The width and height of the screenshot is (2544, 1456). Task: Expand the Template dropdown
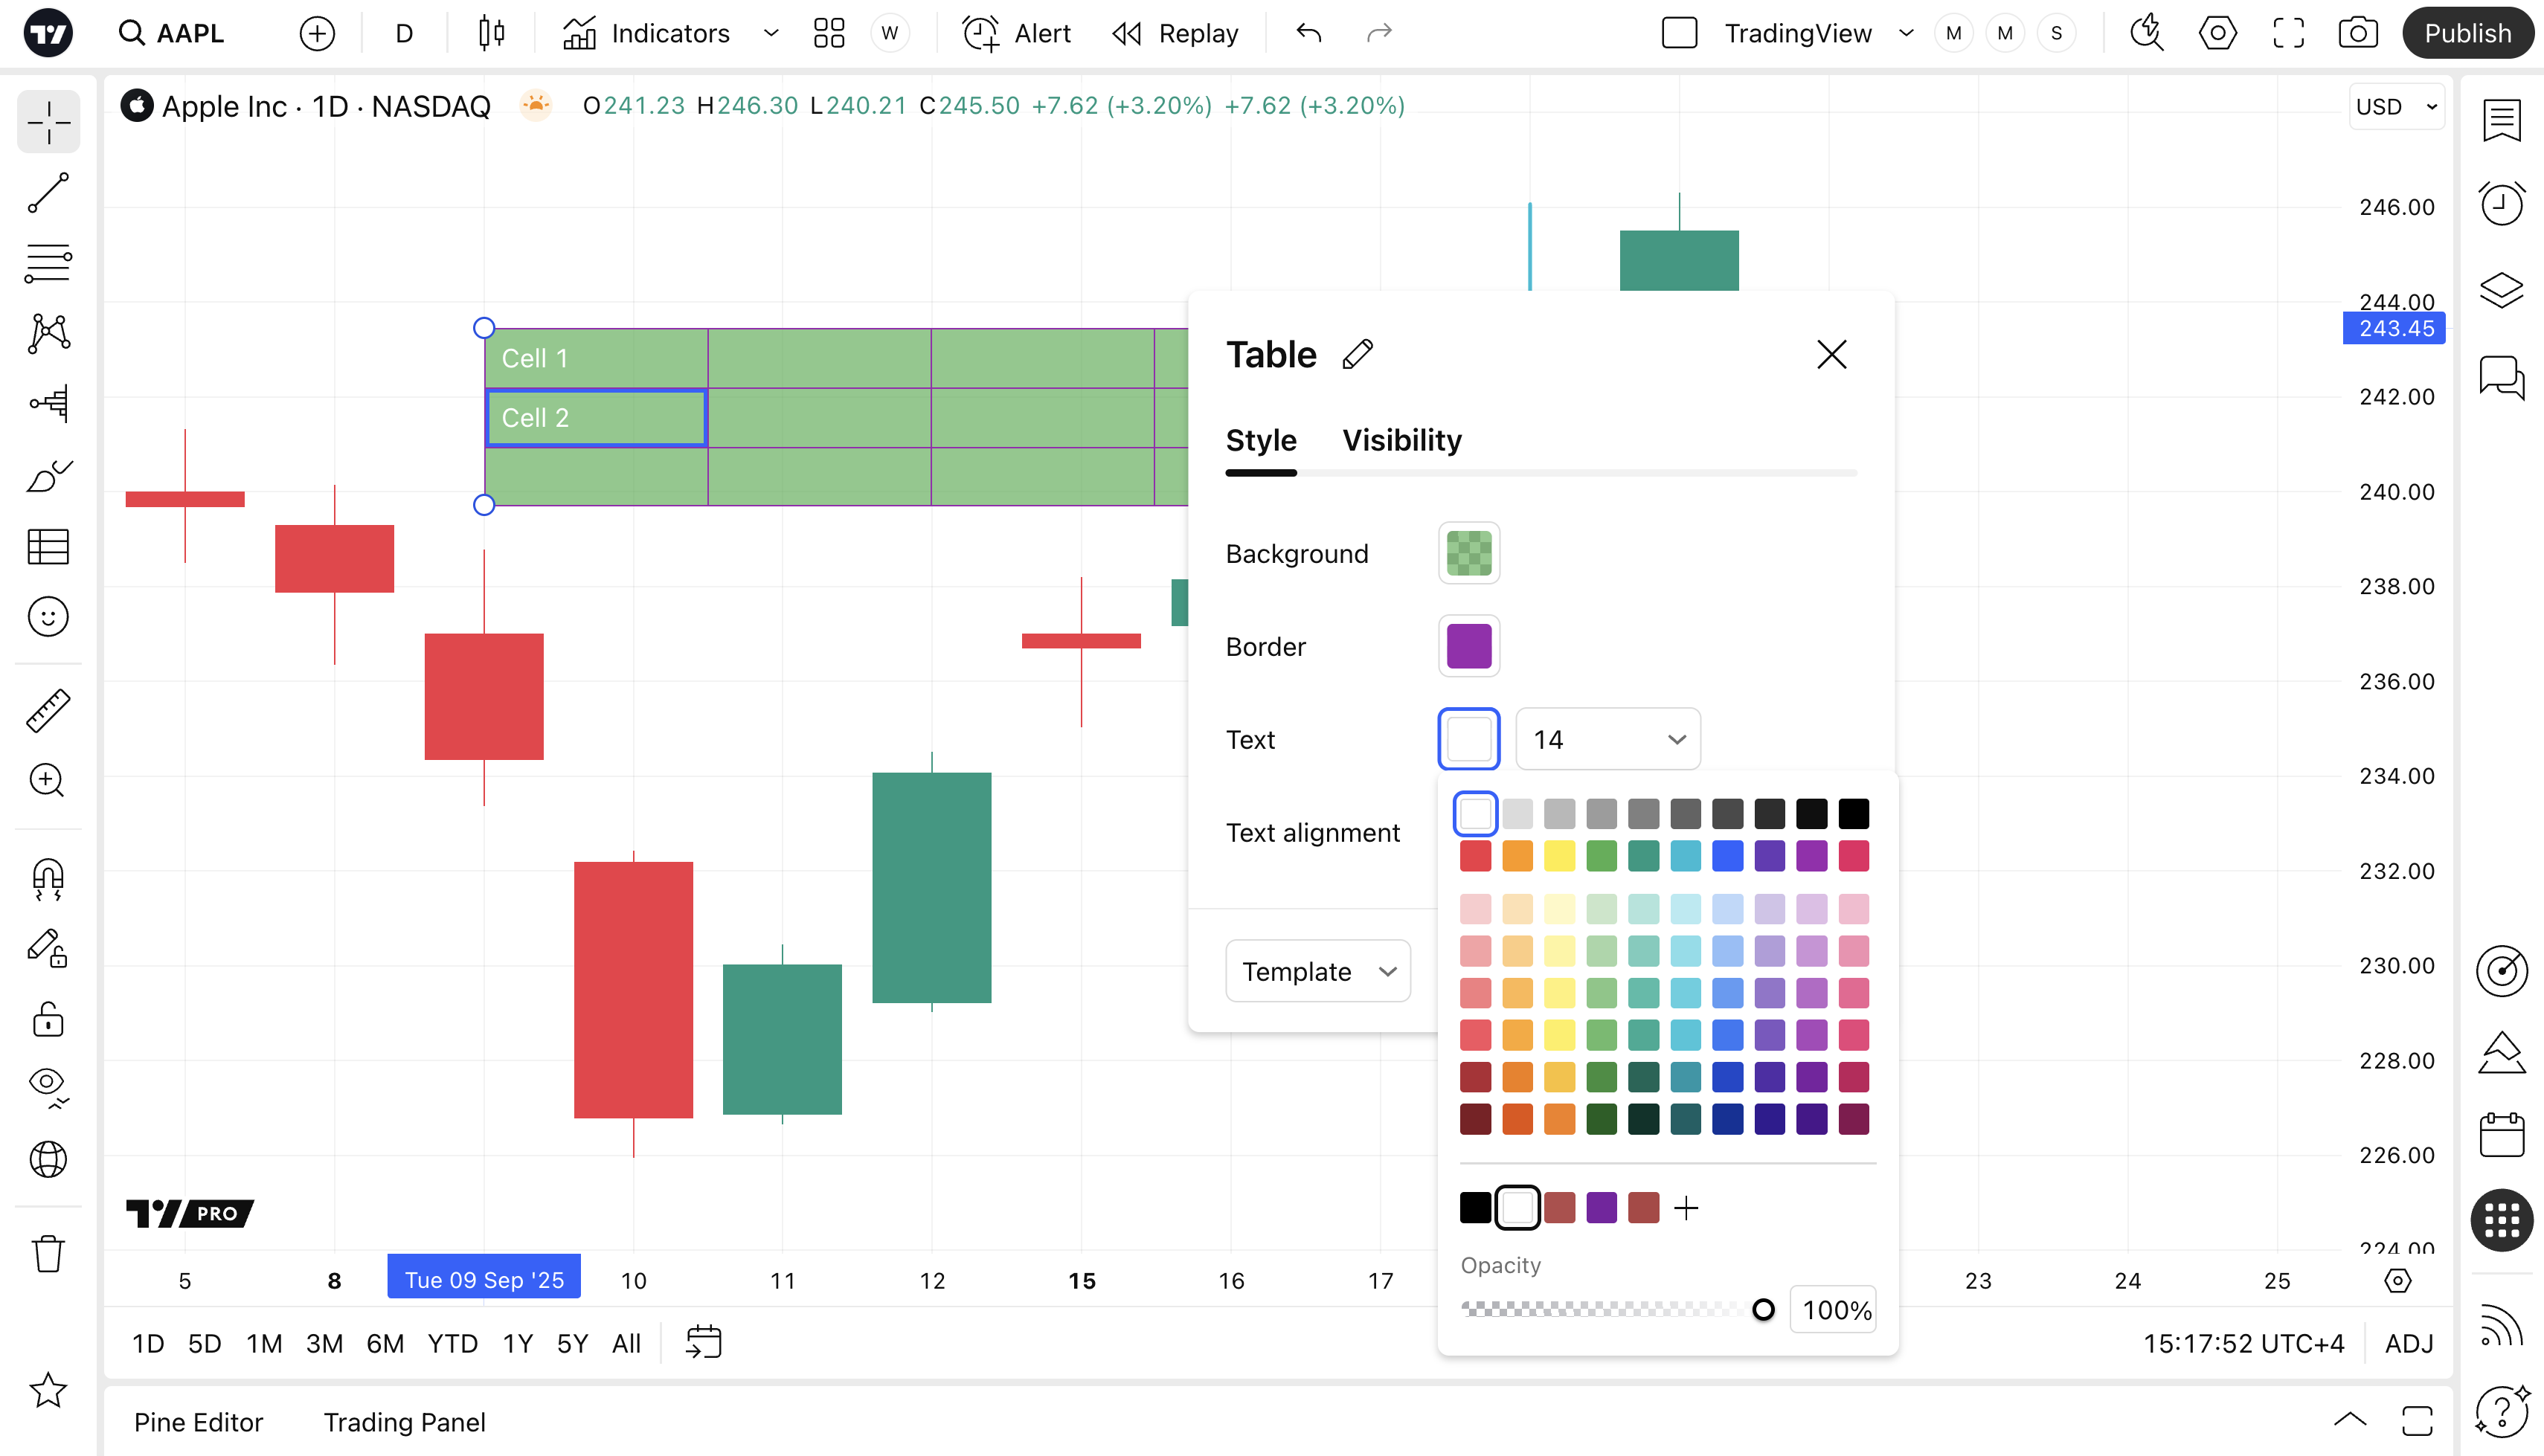point(1317,971)
